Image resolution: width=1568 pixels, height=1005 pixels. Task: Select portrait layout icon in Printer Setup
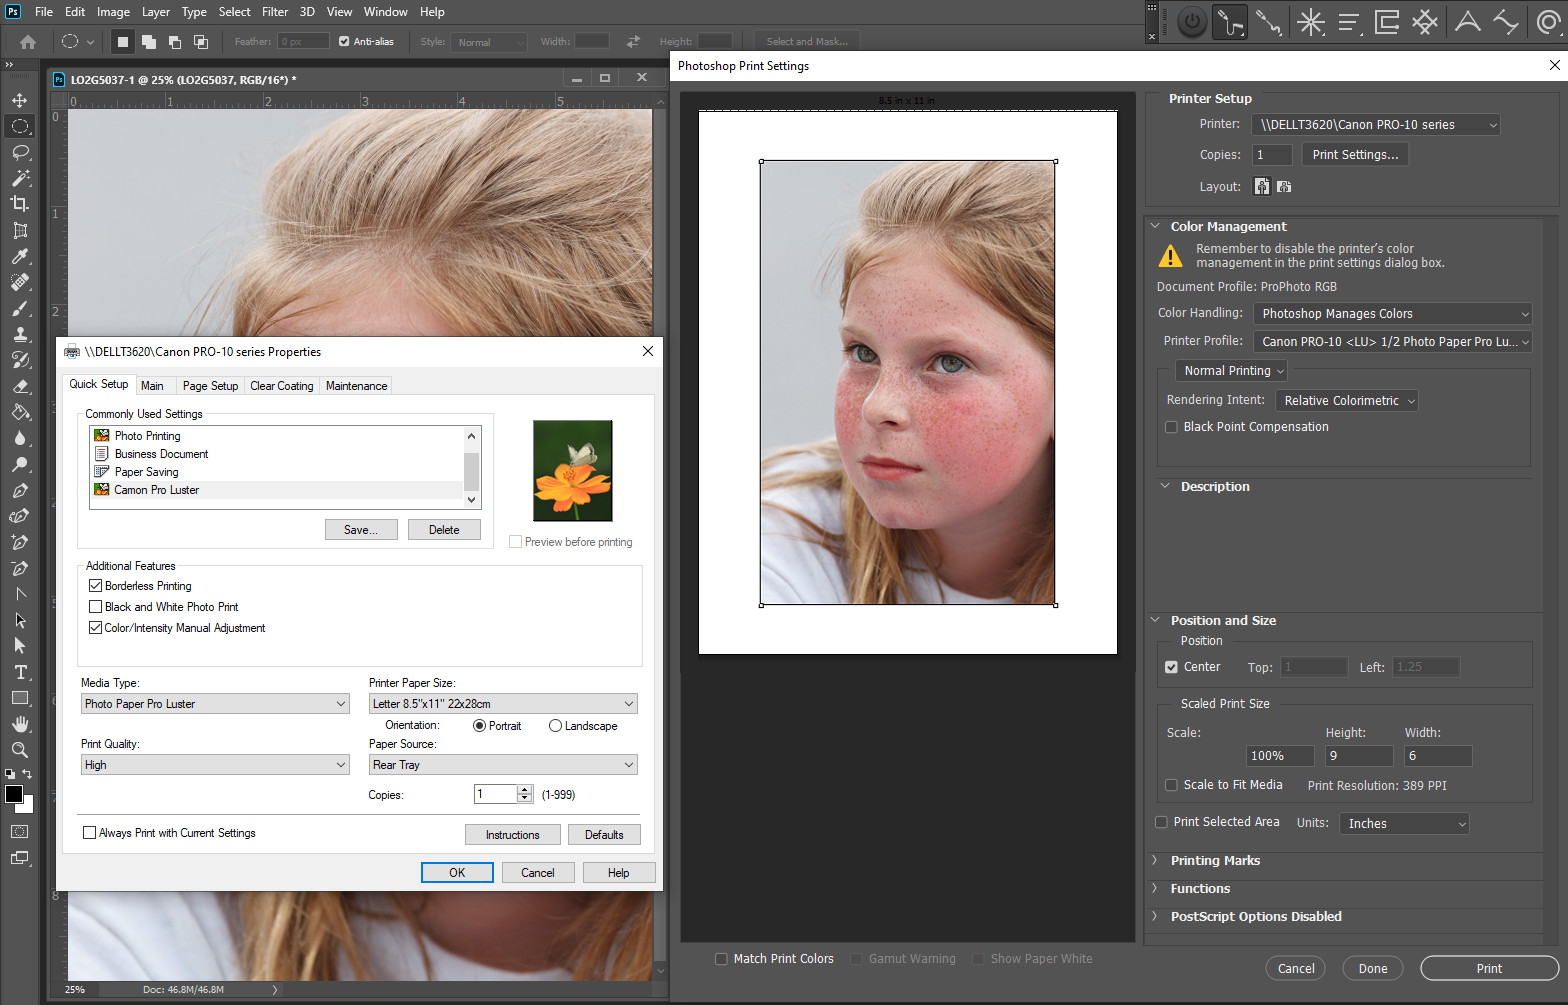pyautogui.click(x=1262, y=187)
